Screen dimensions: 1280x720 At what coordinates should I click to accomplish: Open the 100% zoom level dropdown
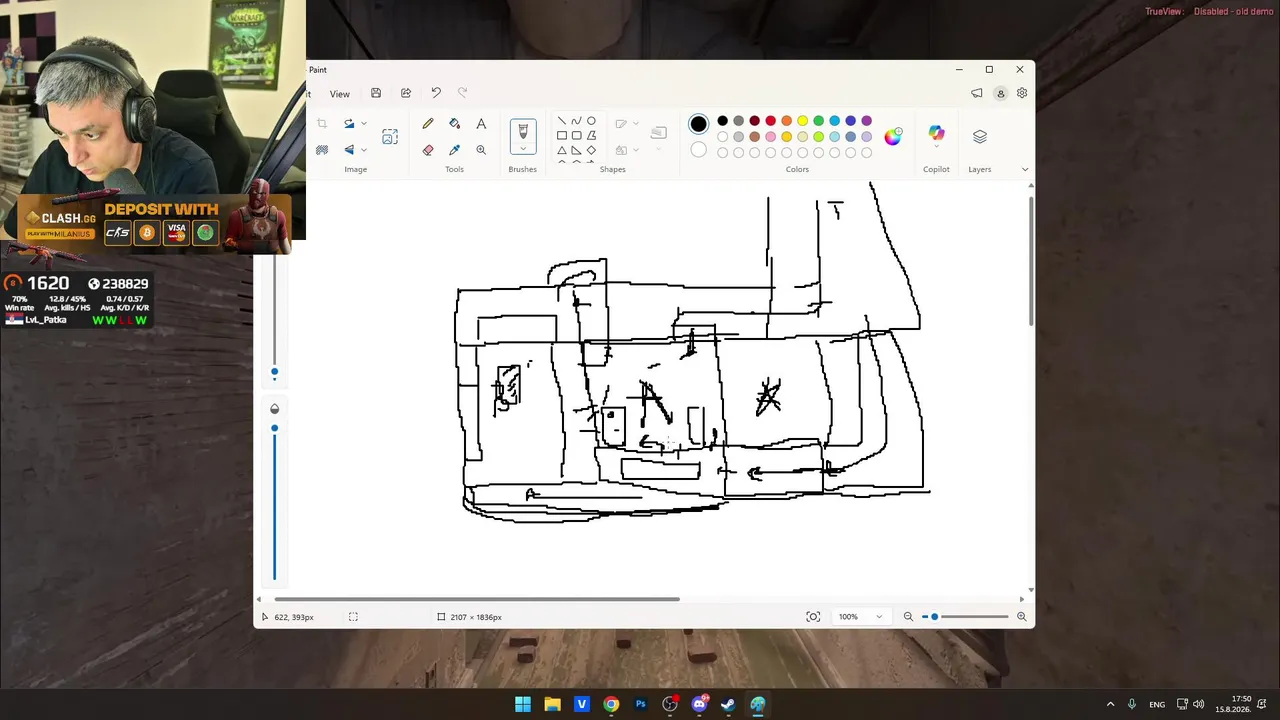[861, 617]
